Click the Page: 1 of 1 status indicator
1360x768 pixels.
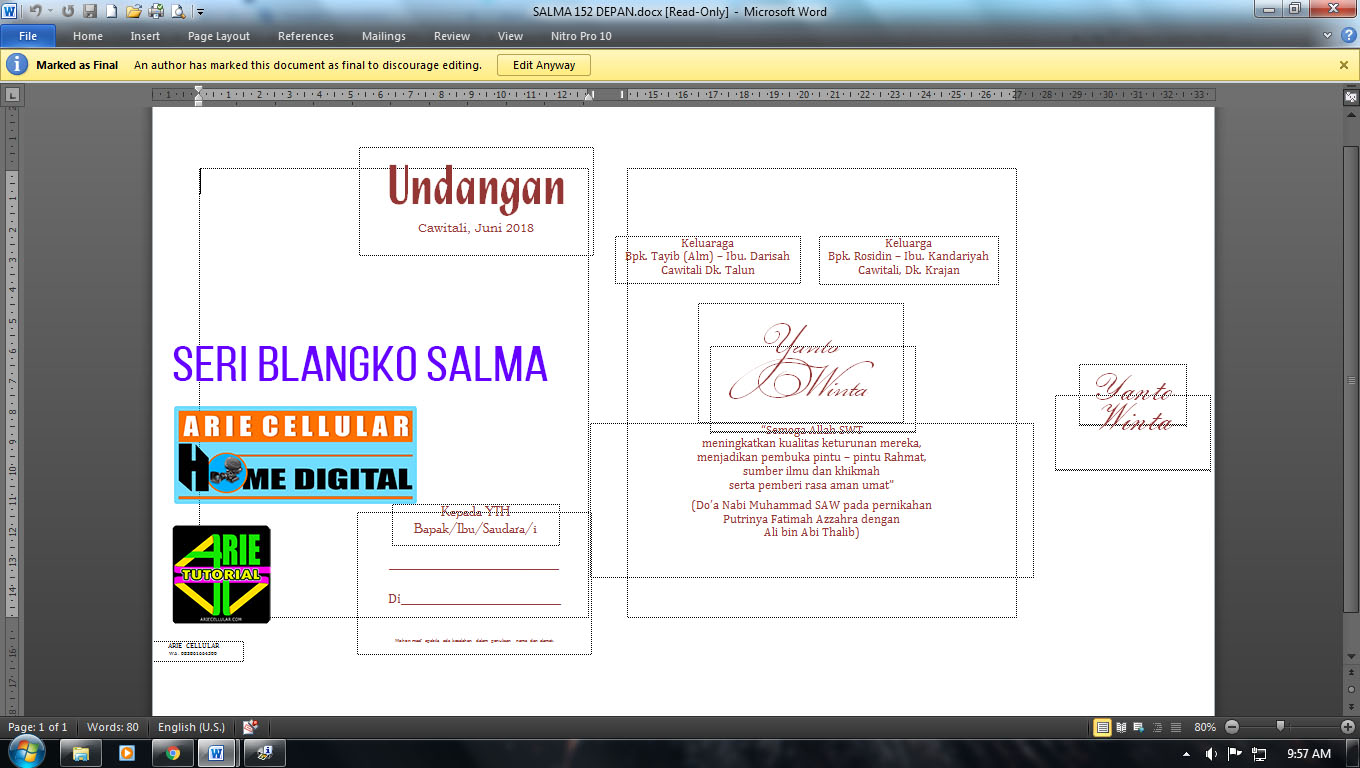(x=38, y=727)
